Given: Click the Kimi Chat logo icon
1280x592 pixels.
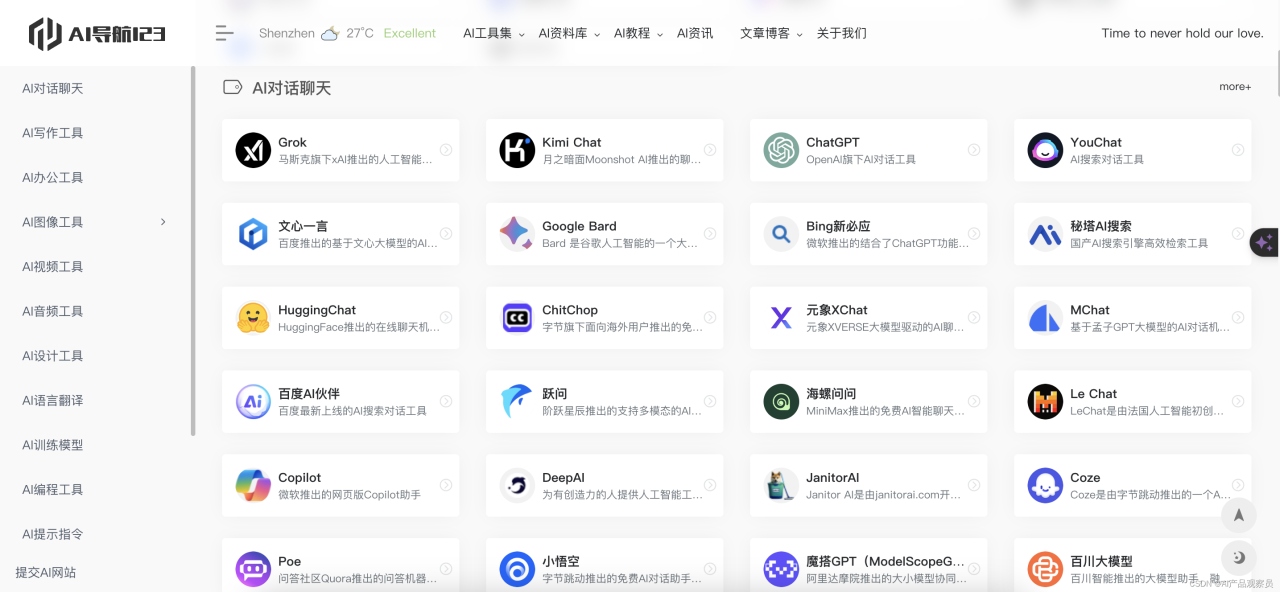Looking at the screenshot, I should click(x=517, y=150).
